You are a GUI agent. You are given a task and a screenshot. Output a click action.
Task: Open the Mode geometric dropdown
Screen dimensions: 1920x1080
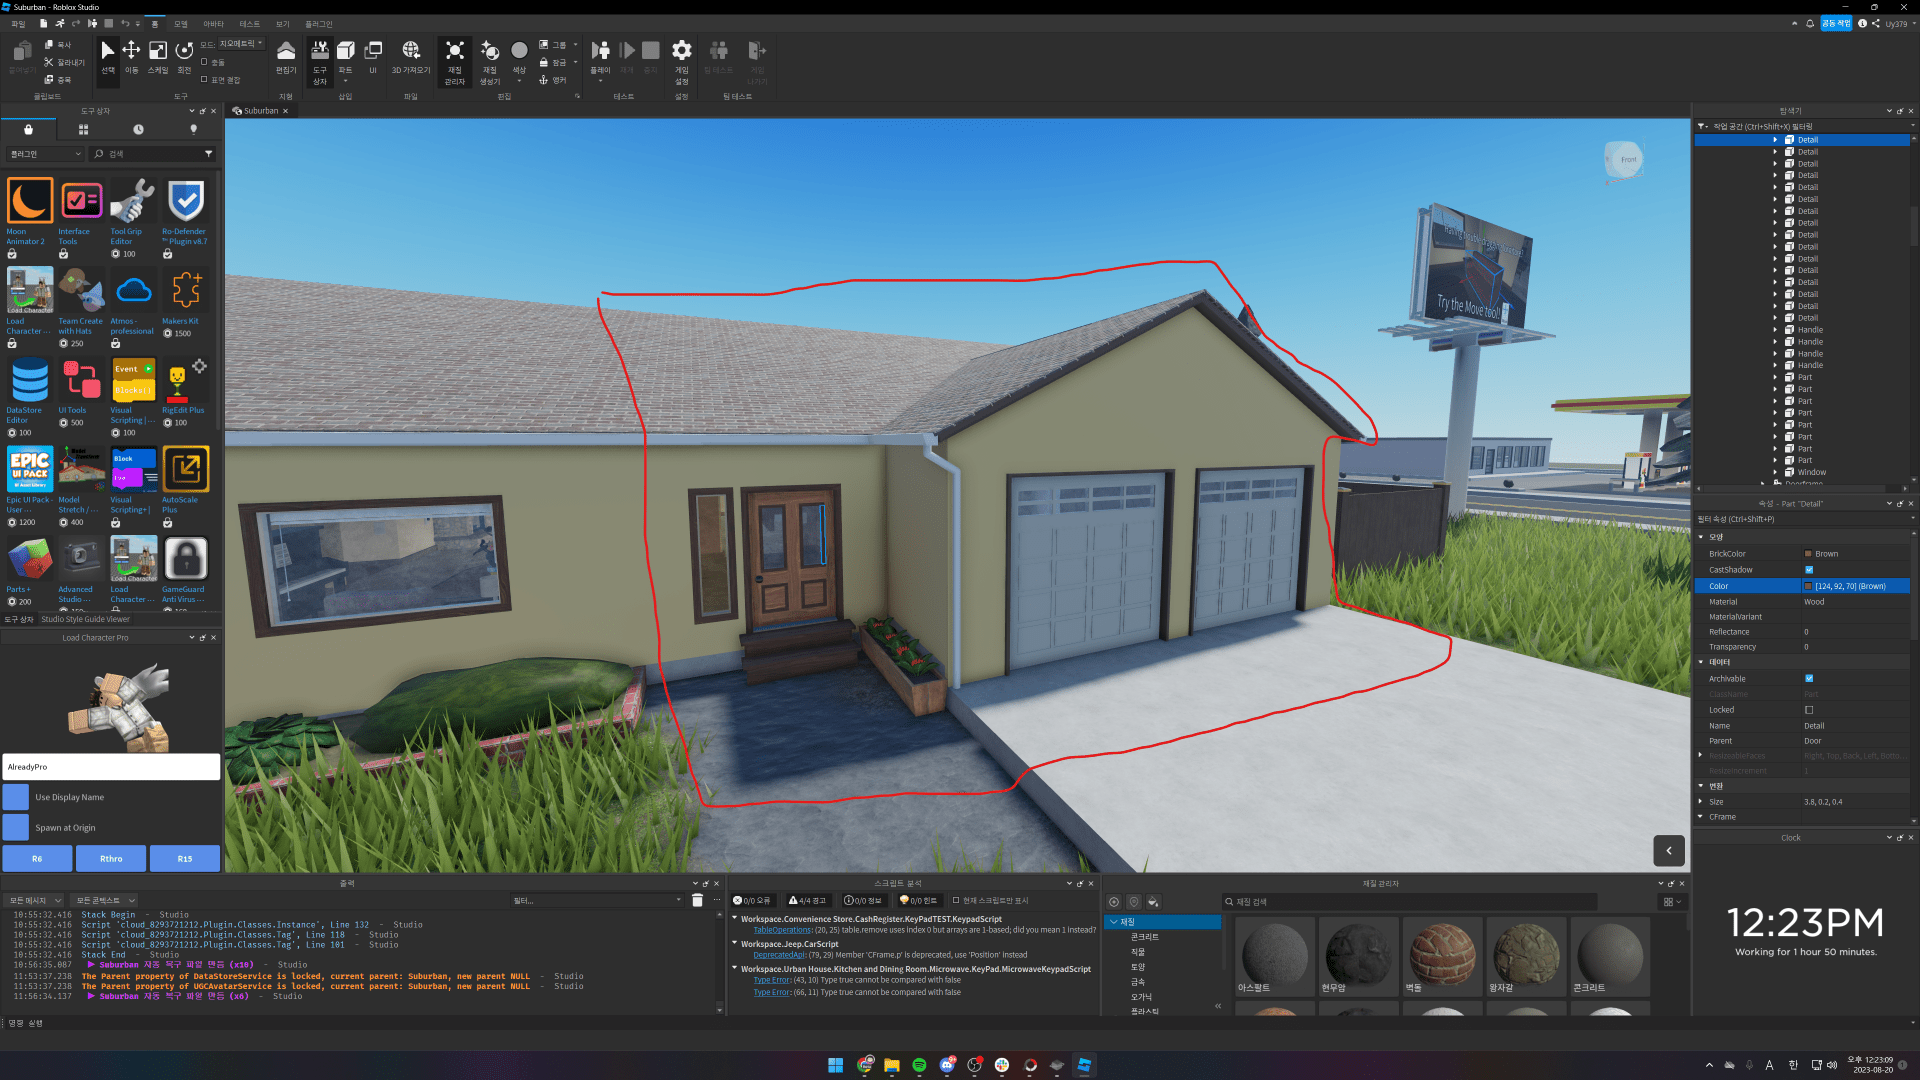click(241, 44)
